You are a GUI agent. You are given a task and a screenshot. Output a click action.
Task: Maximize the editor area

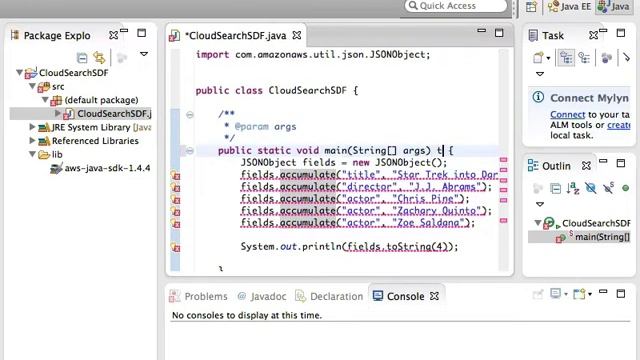coord(499,33)
